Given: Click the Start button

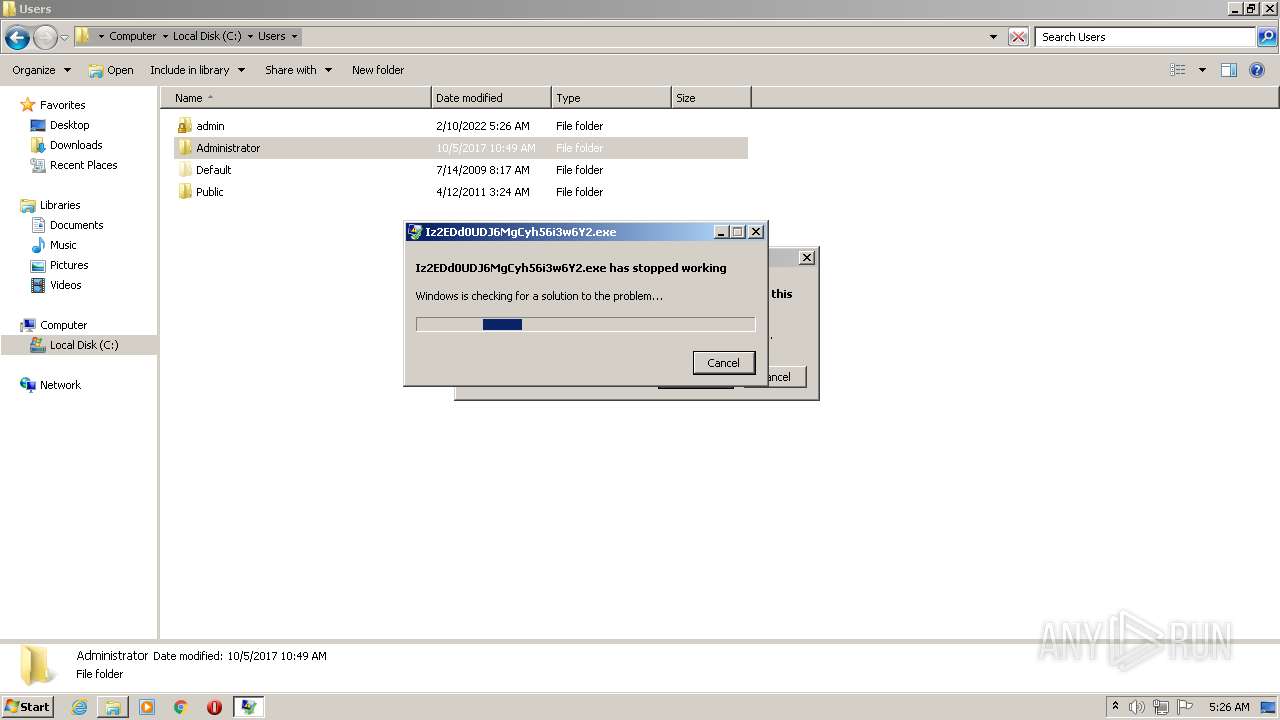Looking at the screenshot, I should pyautogui.click(x=27, y=706).
